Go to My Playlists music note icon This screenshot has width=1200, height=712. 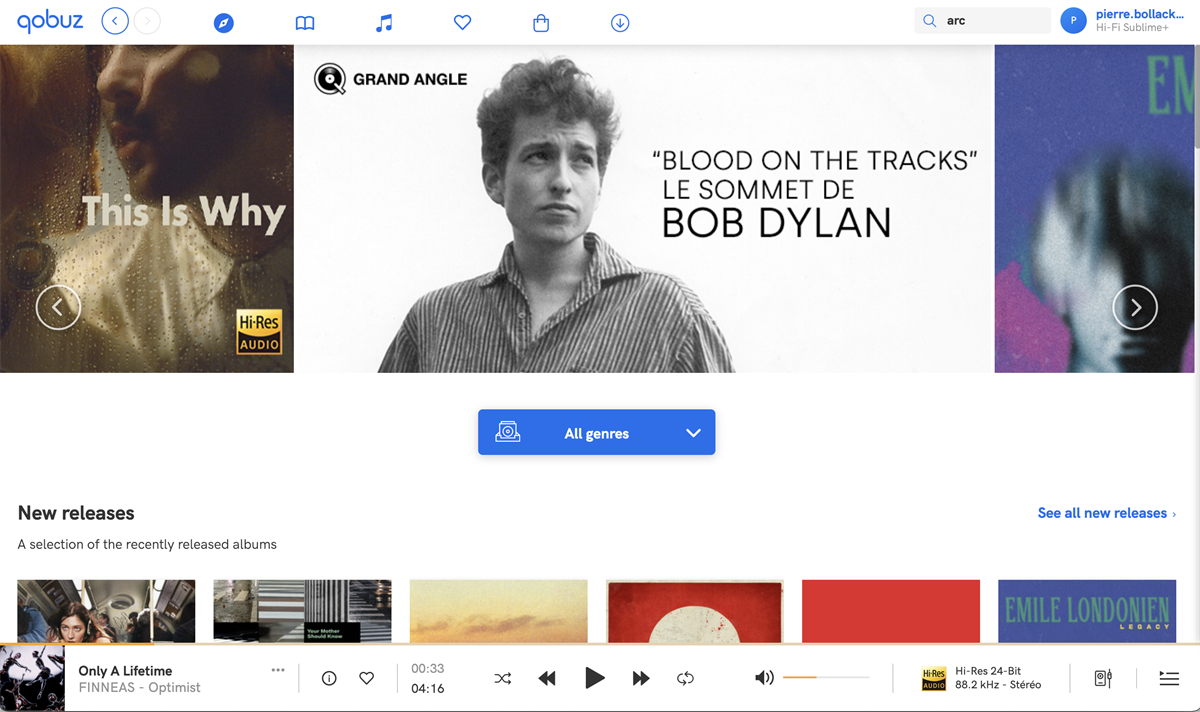384,23
